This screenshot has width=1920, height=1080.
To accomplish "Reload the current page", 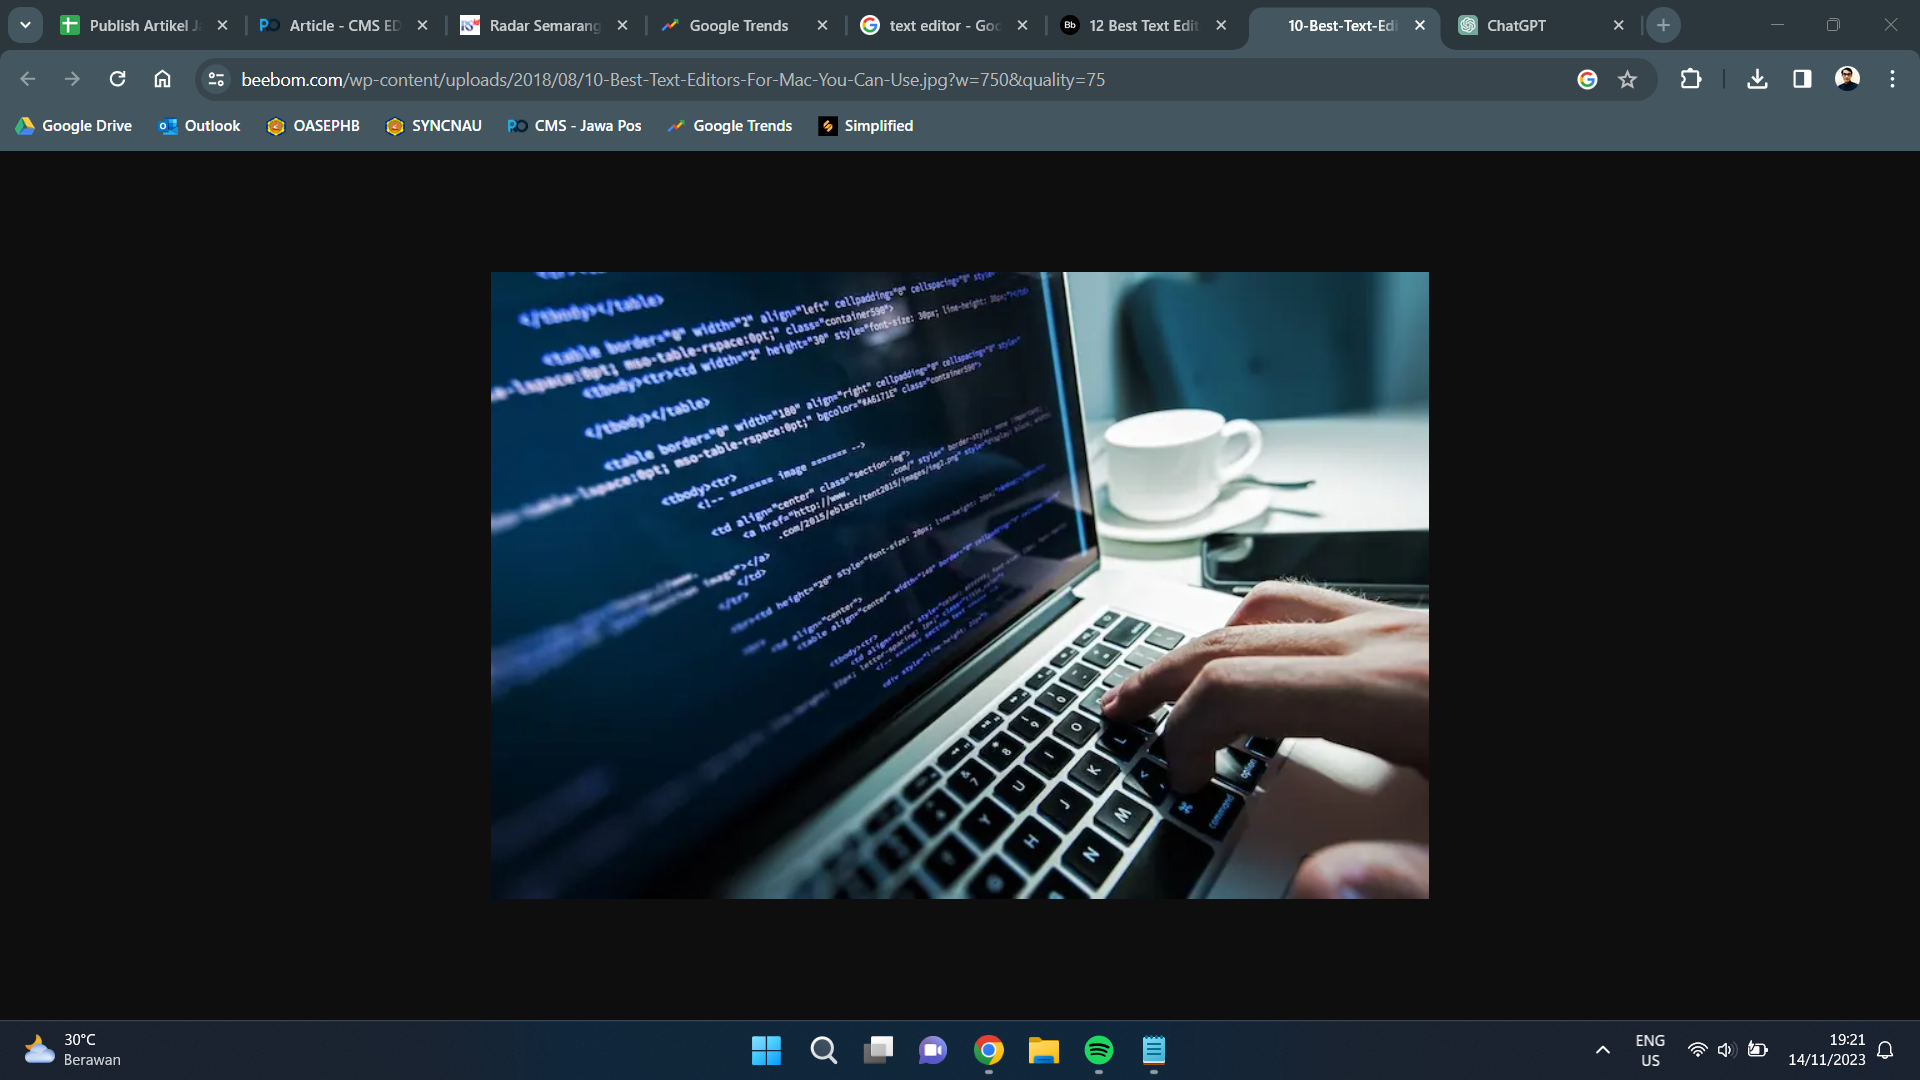I will pos(117,79).
